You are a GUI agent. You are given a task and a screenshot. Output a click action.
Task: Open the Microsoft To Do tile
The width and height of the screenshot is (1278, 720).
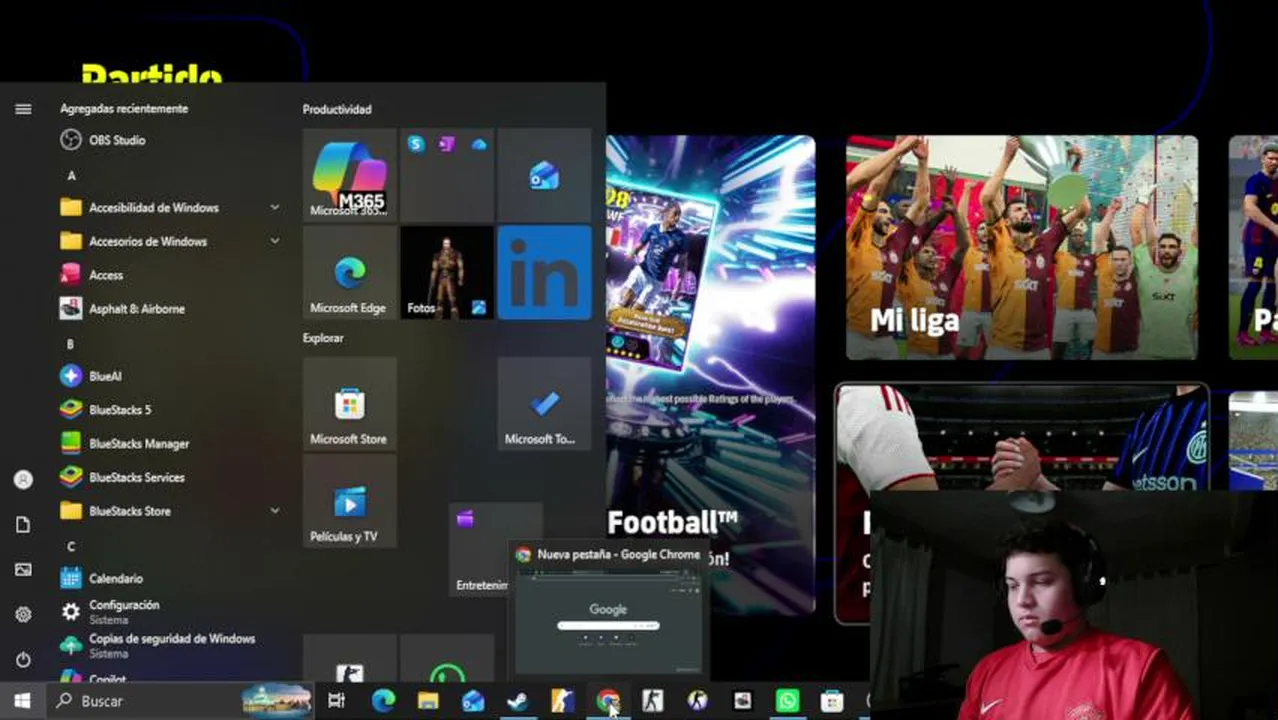pos(544,404)
